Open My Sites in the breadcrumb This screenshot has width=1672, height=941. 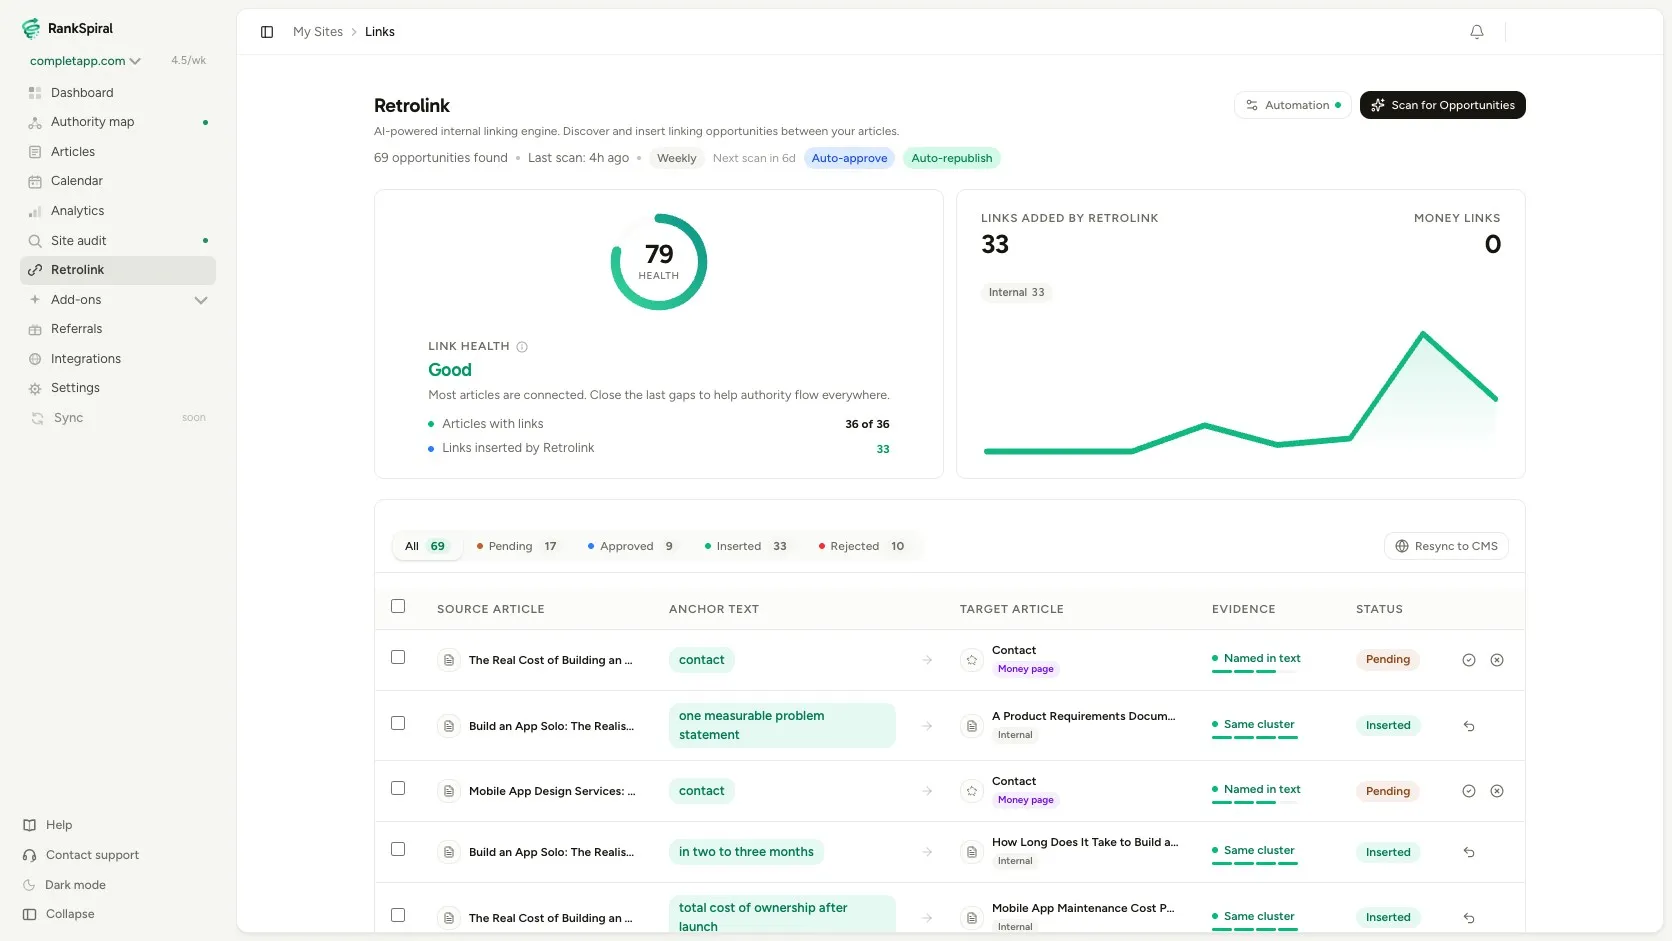pyautogui.click(x=318, y=32)
